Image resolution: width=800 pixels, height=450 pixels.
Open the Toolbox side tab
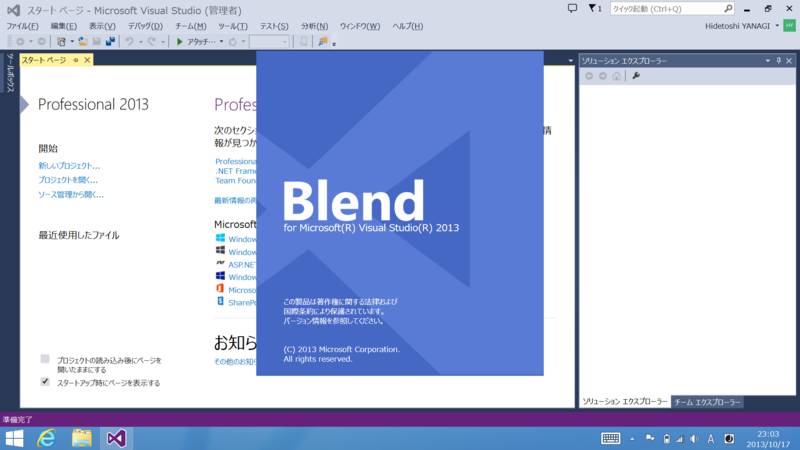(10, 73)
